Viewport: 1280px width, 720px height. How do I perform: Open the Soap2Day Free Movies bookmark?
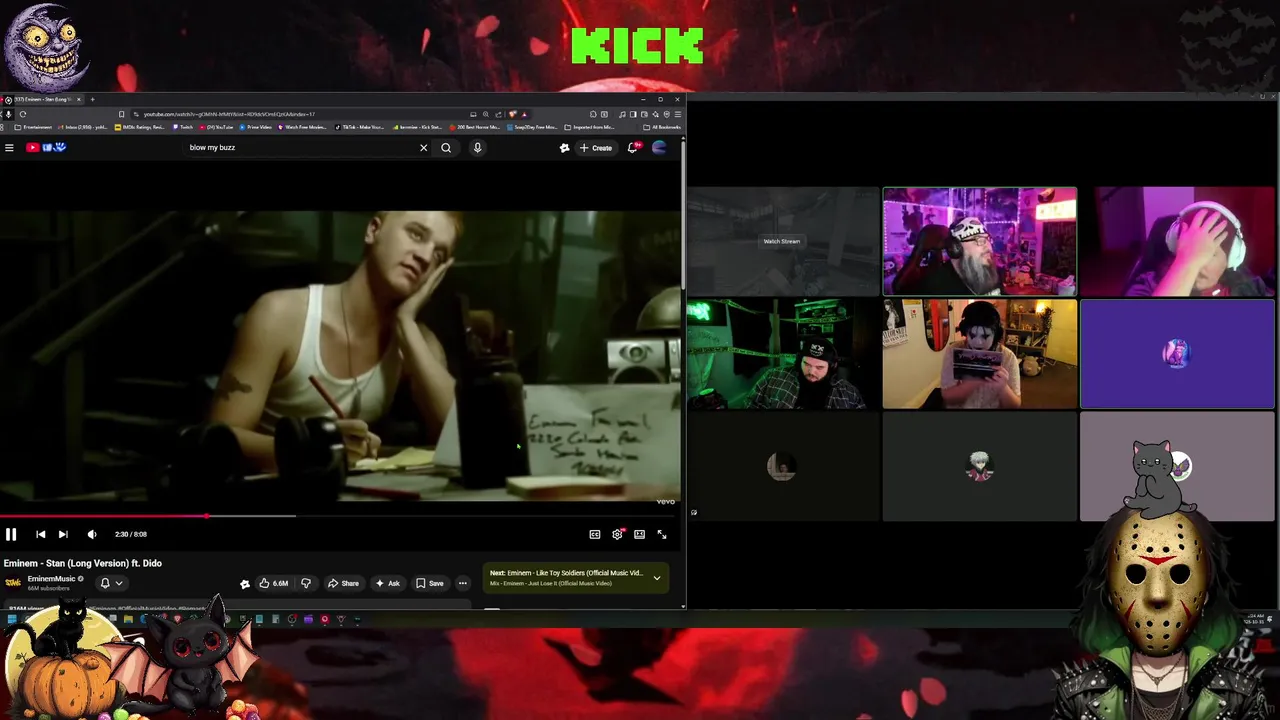[x=532, y=127]
